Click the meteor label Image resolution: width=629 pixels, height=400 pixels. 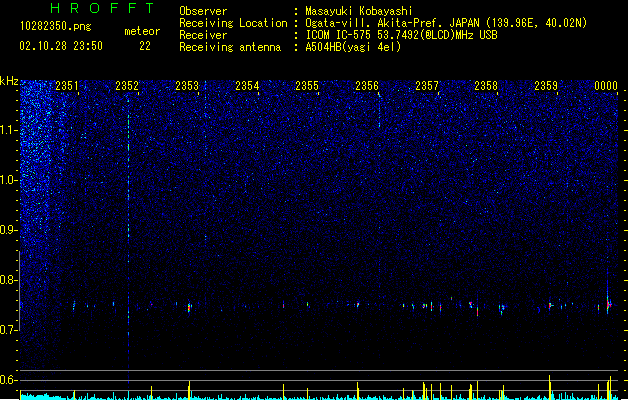pos(142,31)
